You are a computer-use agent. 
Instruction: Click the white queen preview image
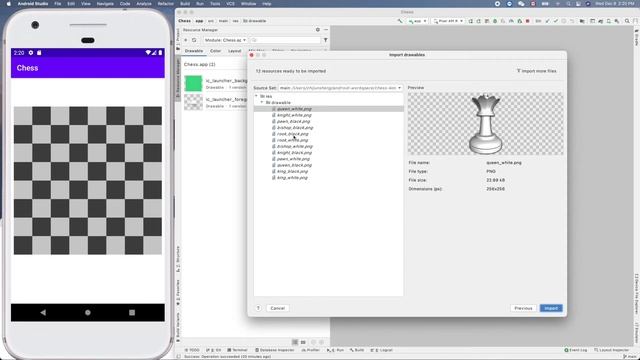click(485, 124)
